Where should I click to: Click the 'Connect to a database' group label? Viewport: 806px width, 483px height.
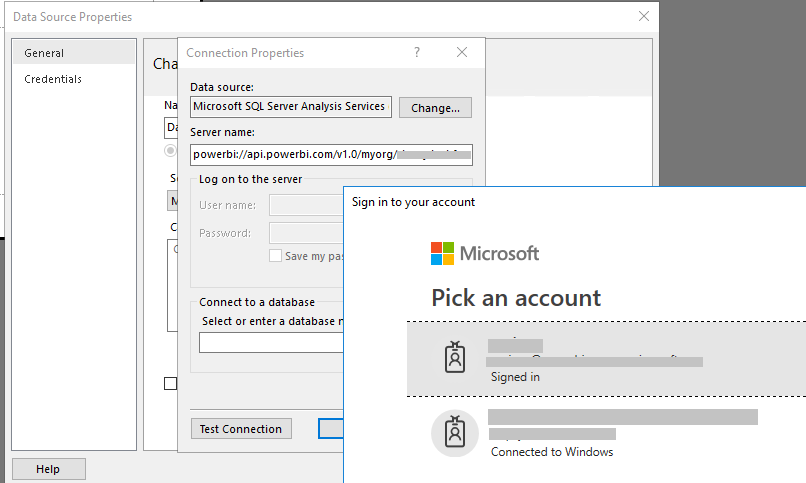point(257,302)
